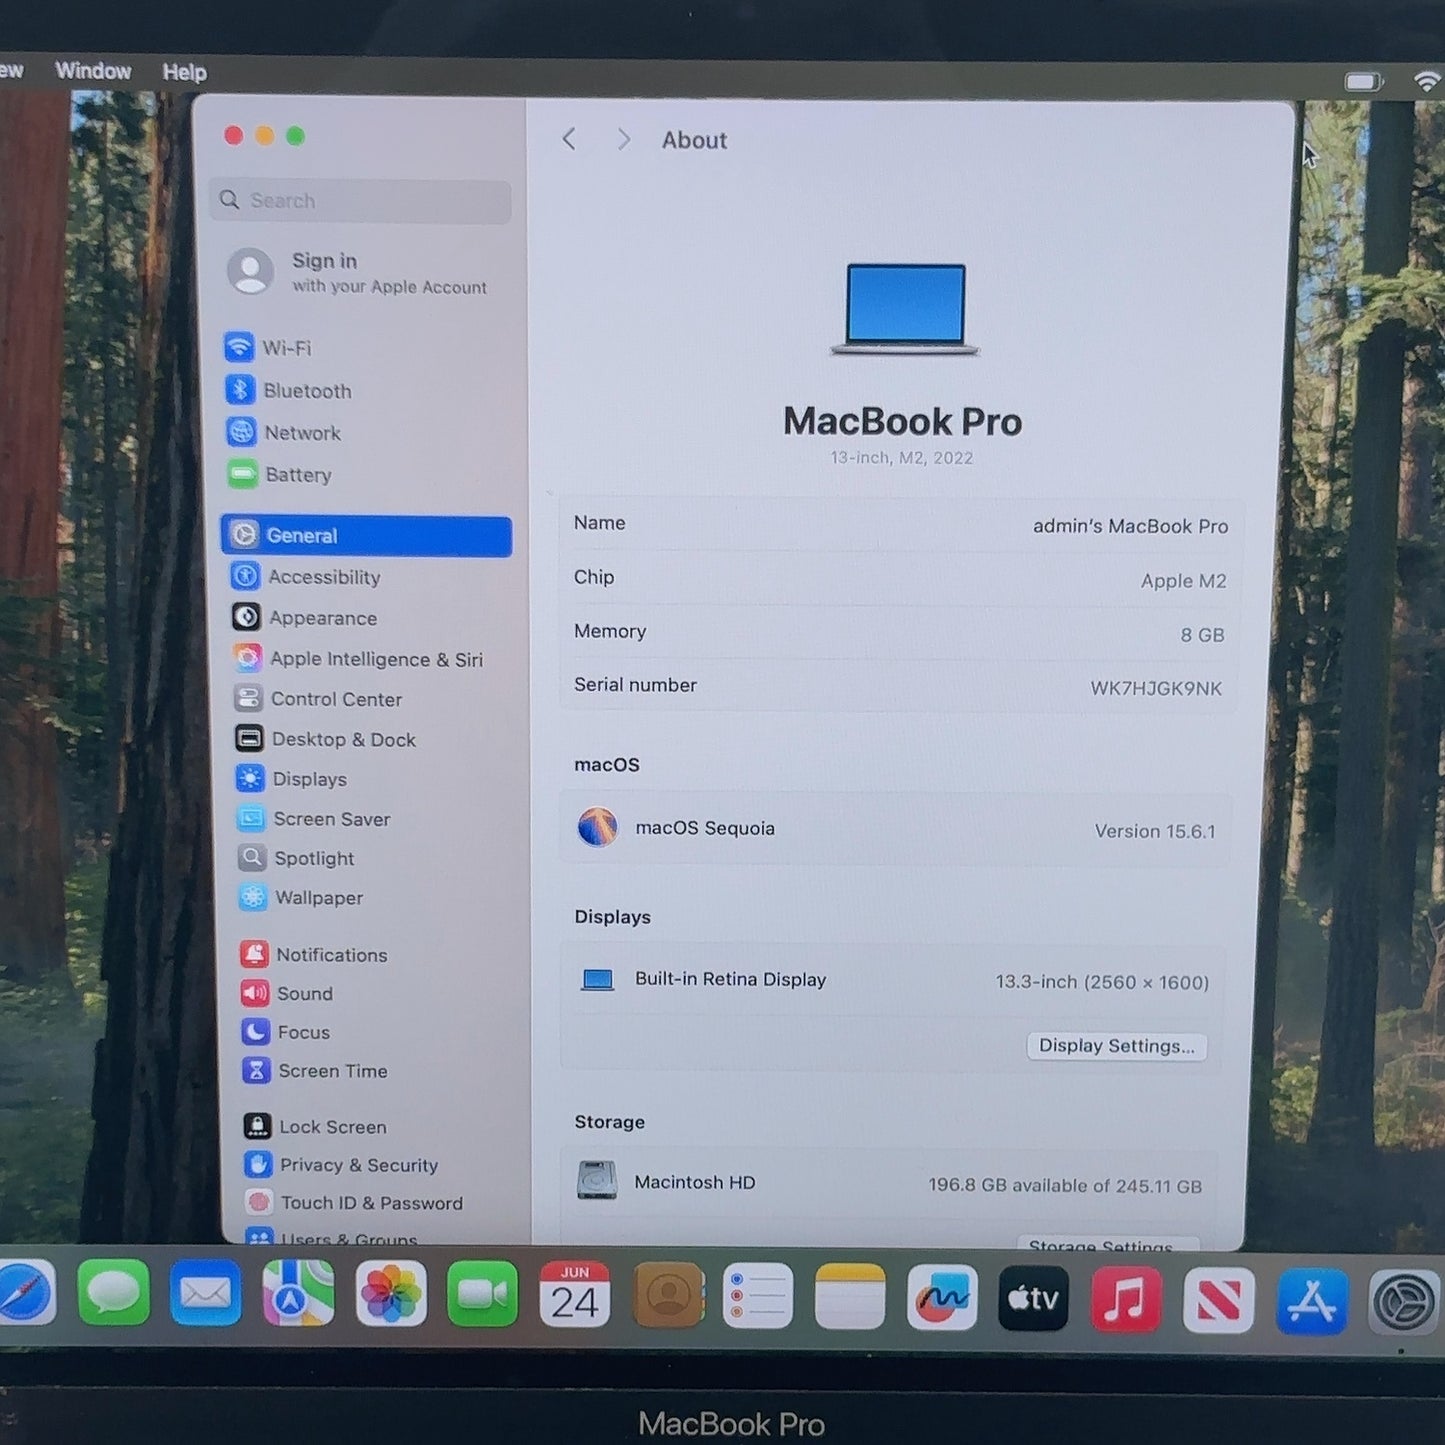Launch Freeform from the Dock
Screen dimensions: 1445x1445
point(941,1298)
